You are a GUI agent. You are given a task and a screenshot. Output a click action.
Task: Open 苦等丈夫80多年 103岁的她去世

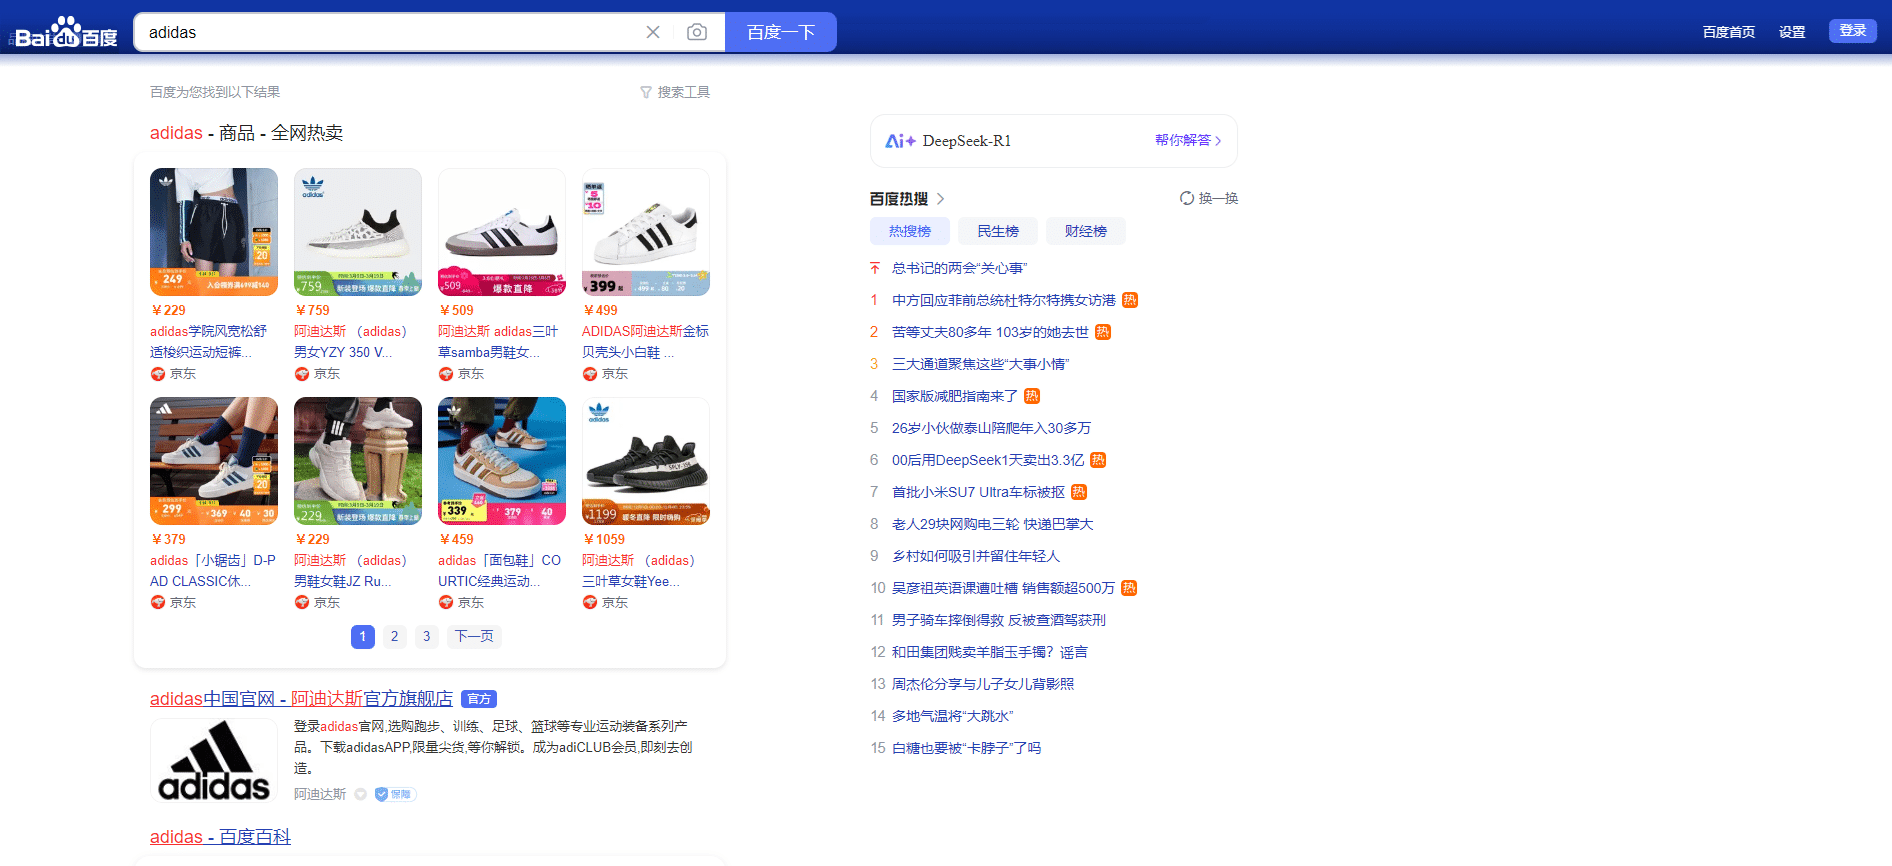point(990,332)
